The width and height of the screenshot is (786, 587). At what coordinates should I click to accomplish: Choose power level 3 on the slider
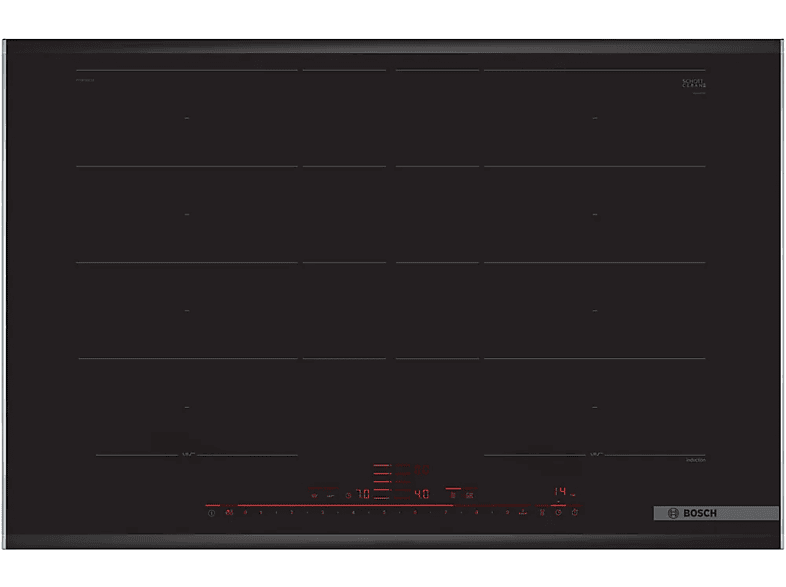pos(322,513)
